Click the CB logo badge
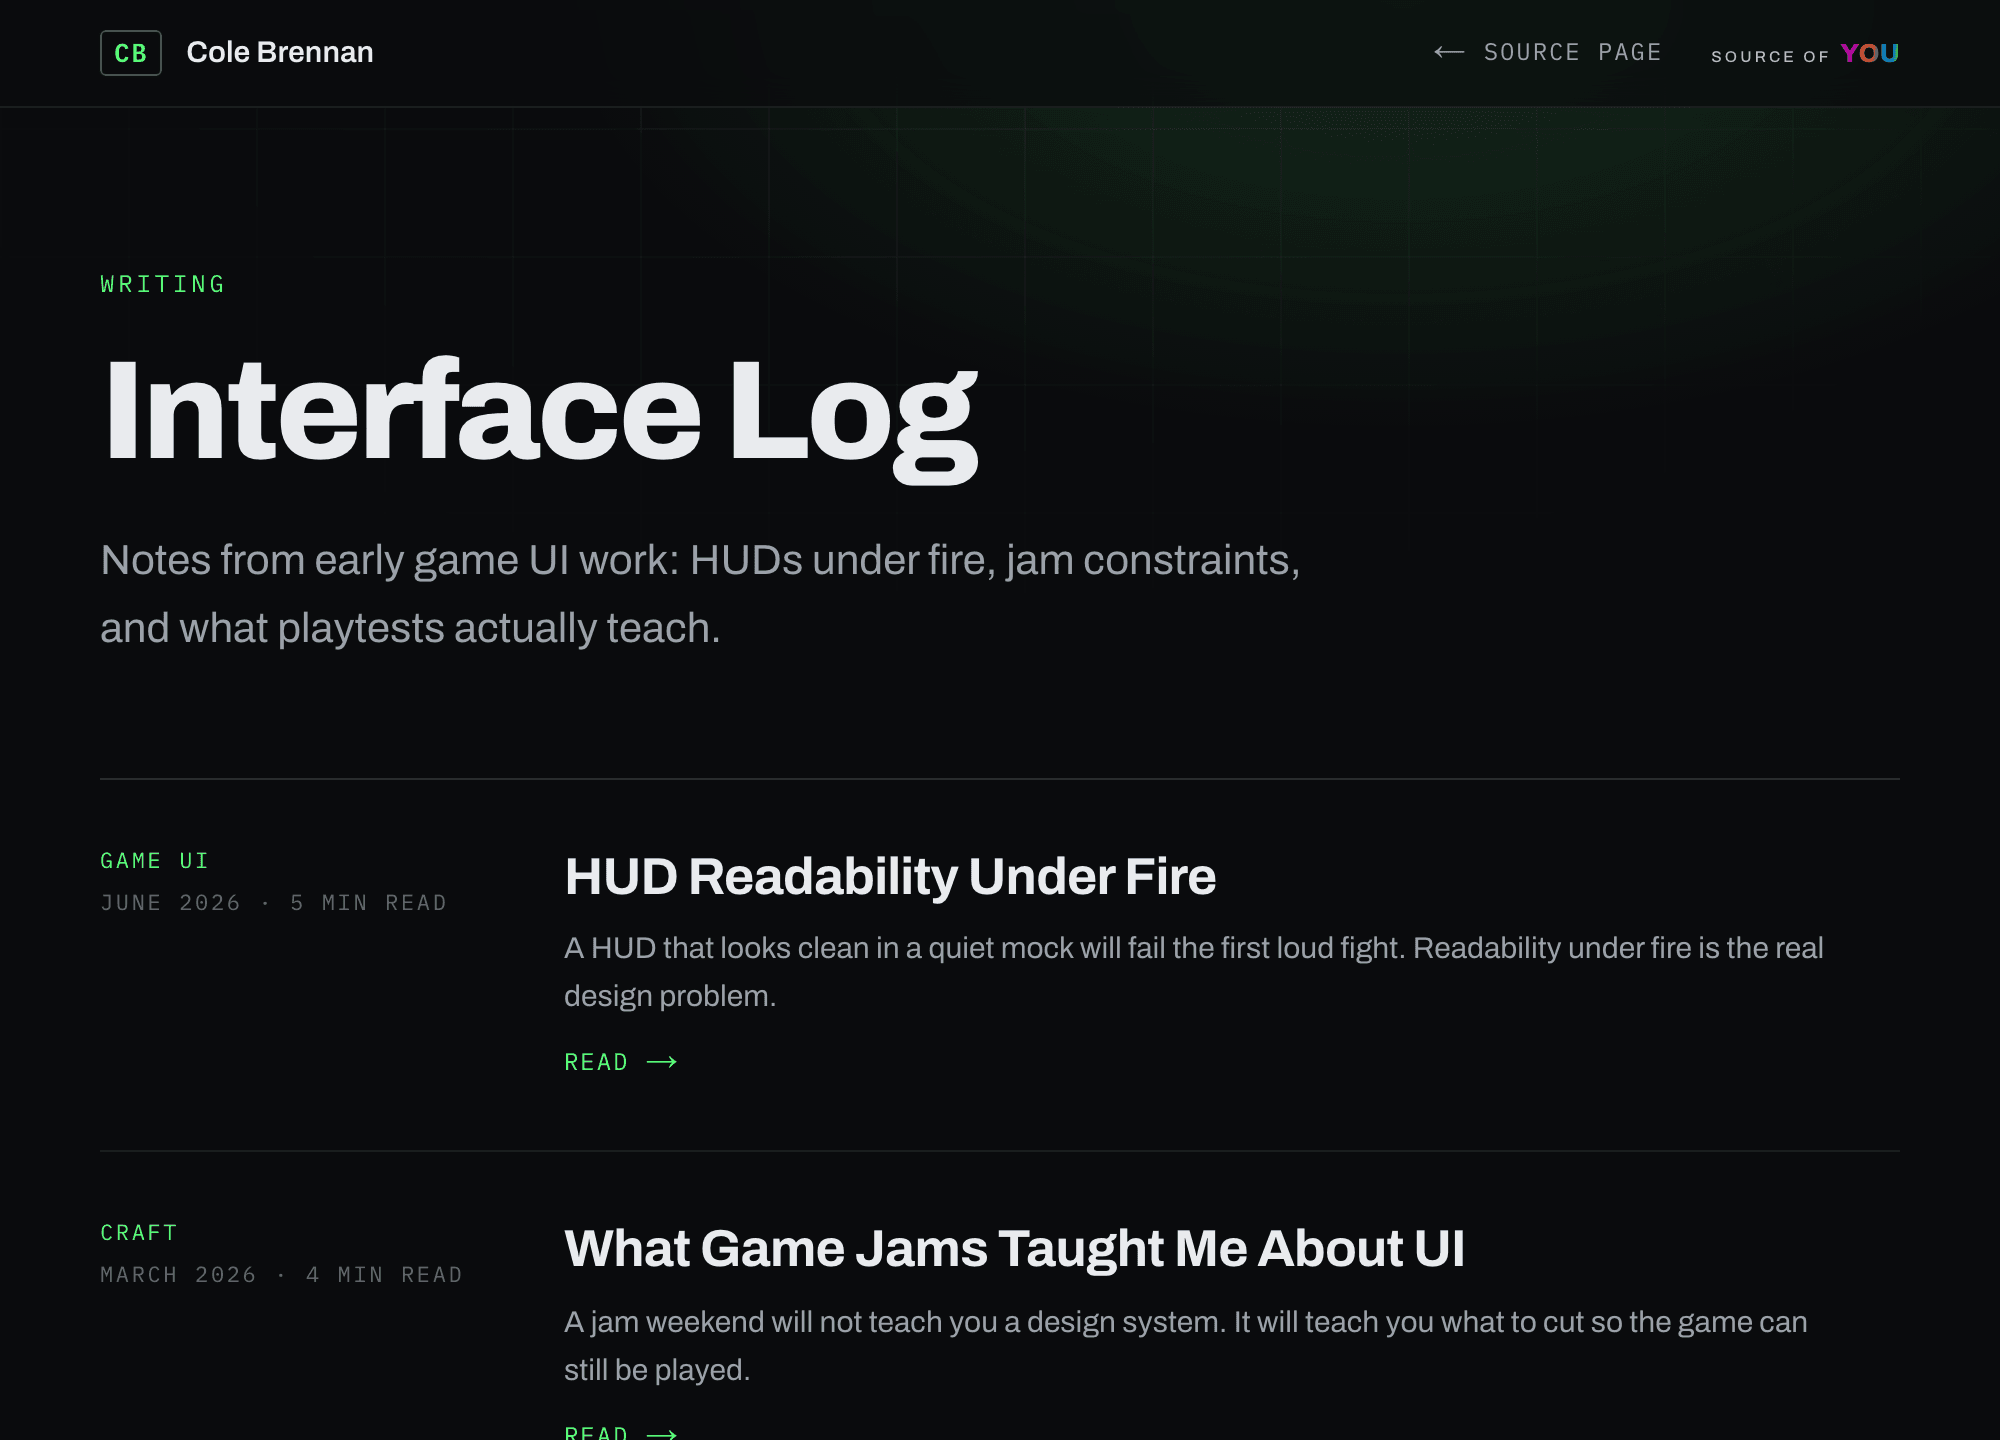Viewport: 2000px width, 1440px height. [131, 53]
